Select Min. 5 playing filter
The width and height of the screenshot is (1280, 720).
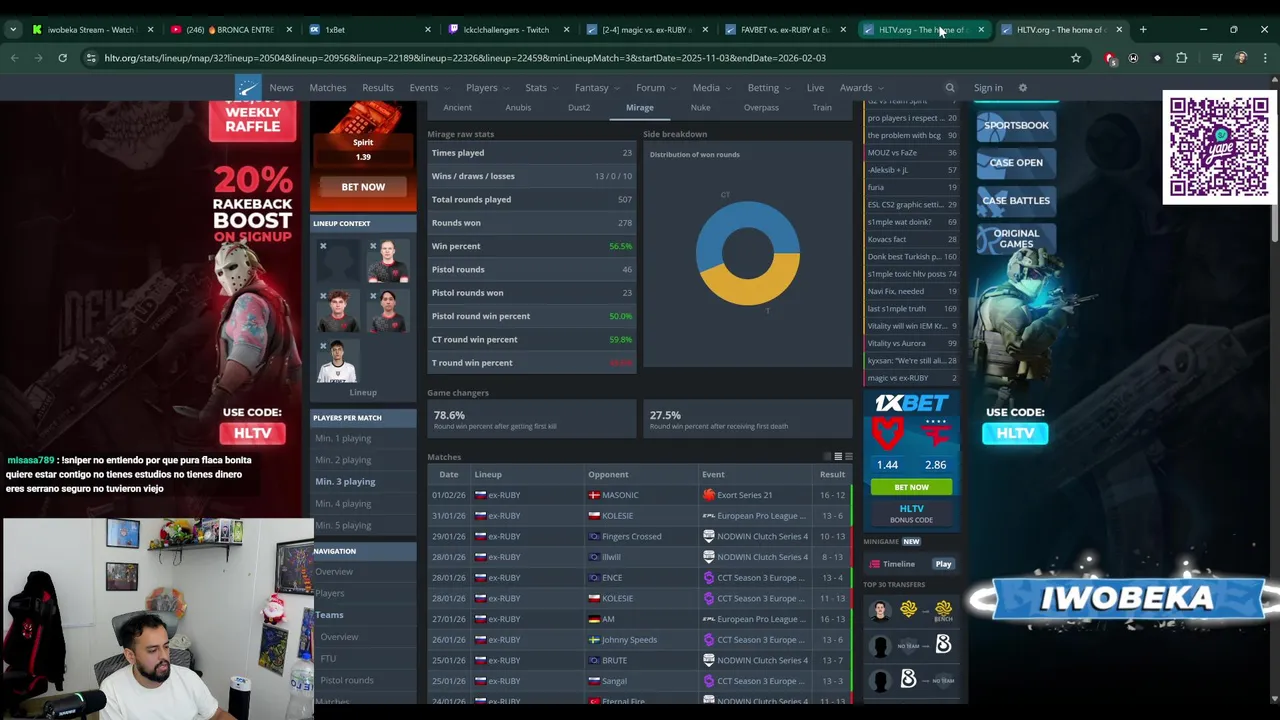coord(343,525)
